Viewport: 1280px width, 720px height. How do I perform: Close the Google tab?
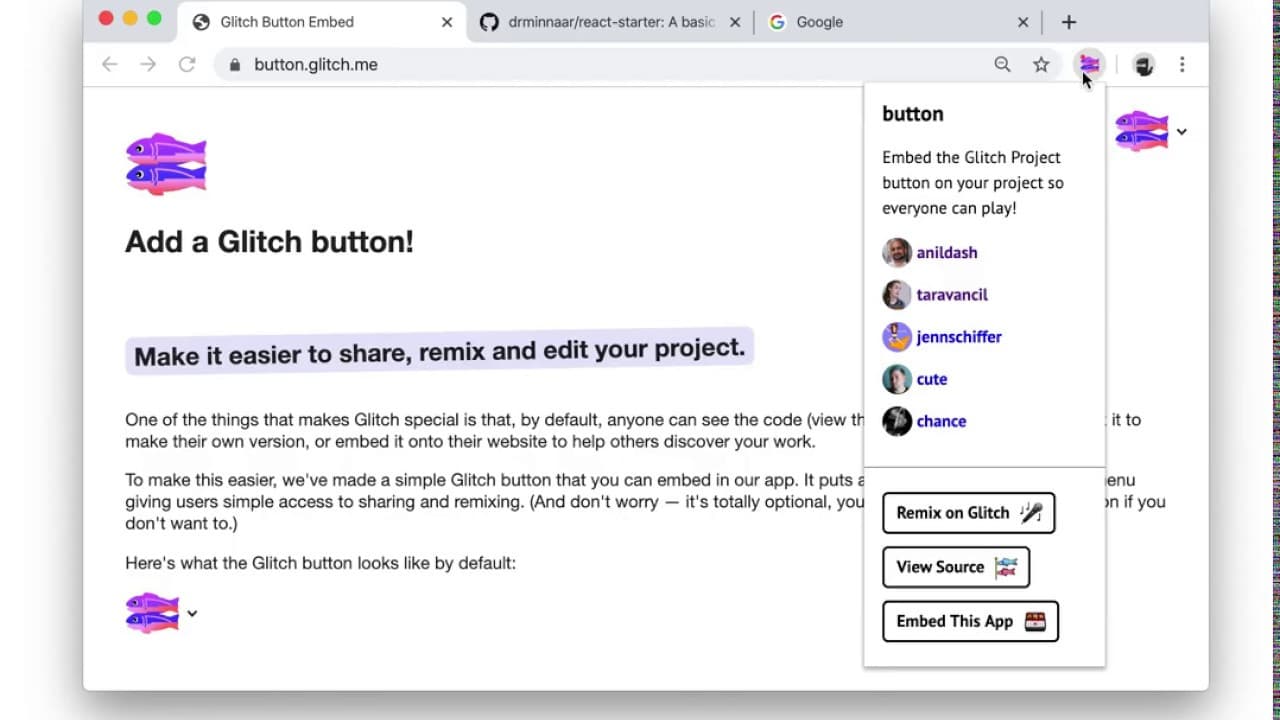(1023, 22)
